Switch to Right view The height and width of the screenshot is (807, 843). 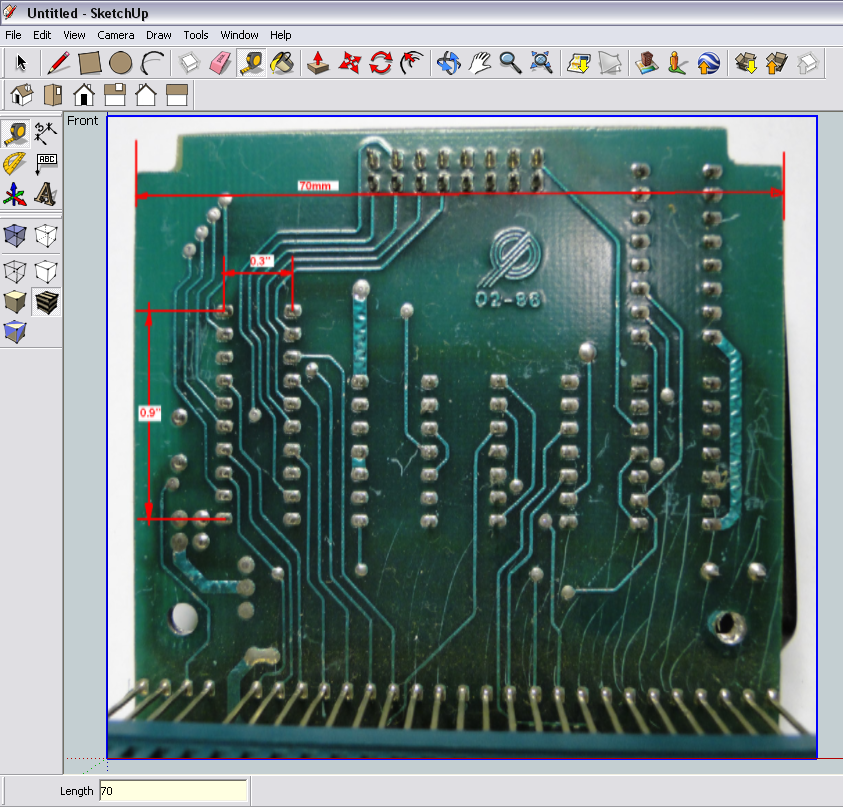115,95
